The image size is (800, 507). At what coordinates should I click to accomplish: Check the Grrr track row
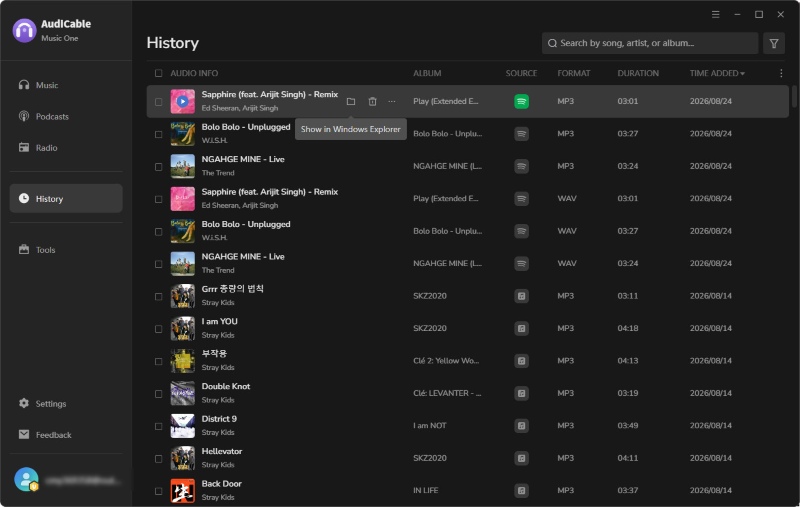click(159, 297)
